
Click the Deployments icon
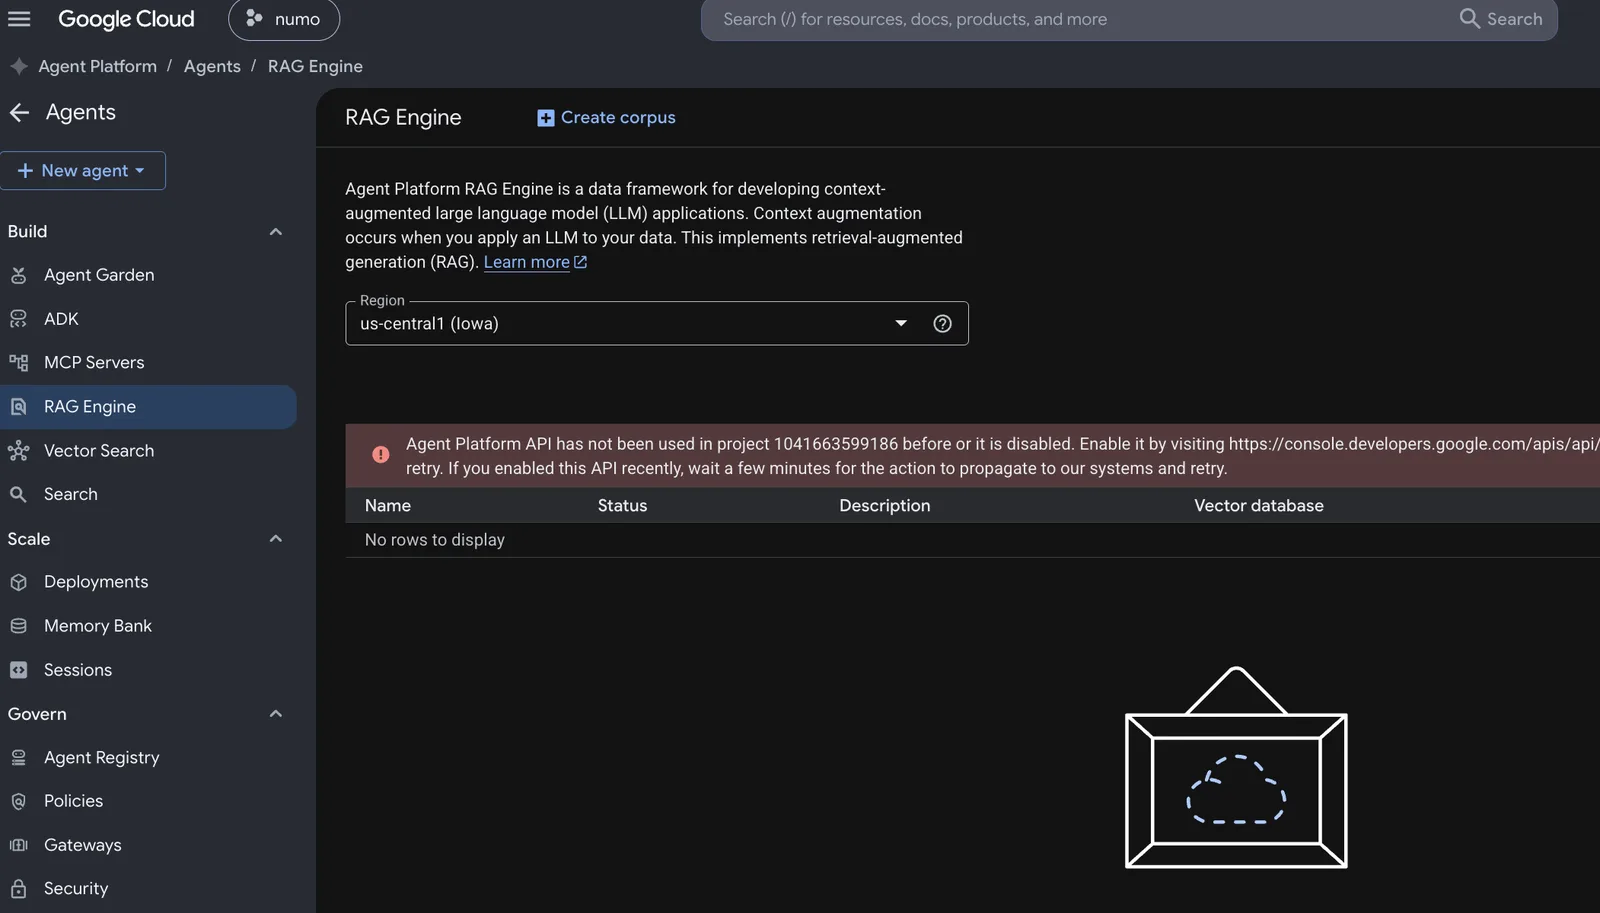18,582
